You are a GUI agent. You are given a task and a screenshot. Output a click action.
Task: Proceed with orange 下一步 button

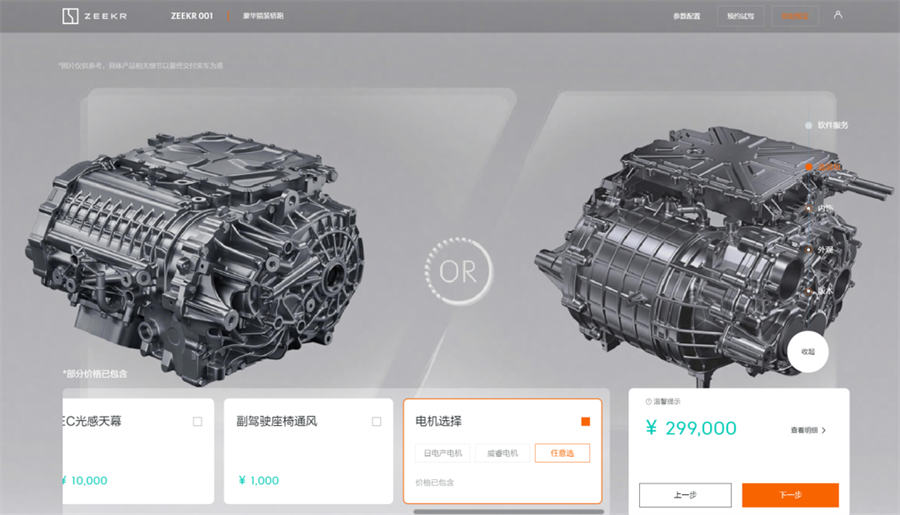[x=790, y=495]
